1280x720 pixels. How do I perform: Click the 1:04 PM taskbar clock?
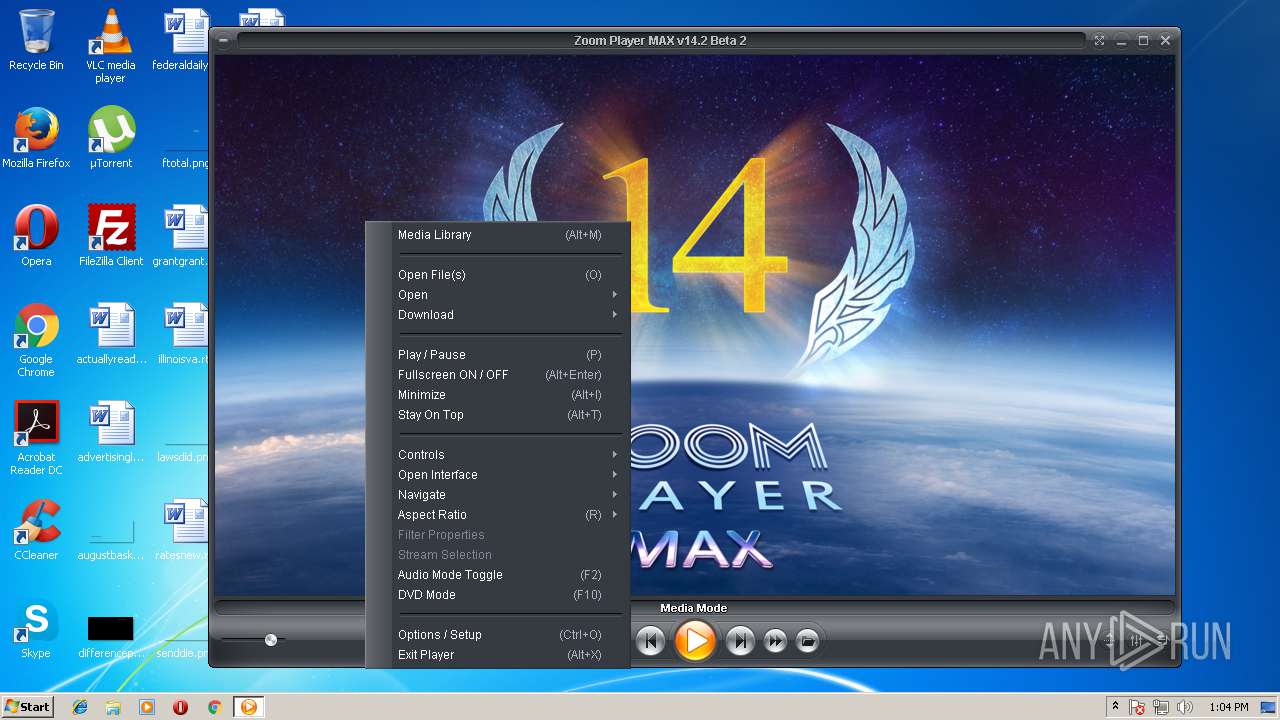click(x=1228, y=707)
